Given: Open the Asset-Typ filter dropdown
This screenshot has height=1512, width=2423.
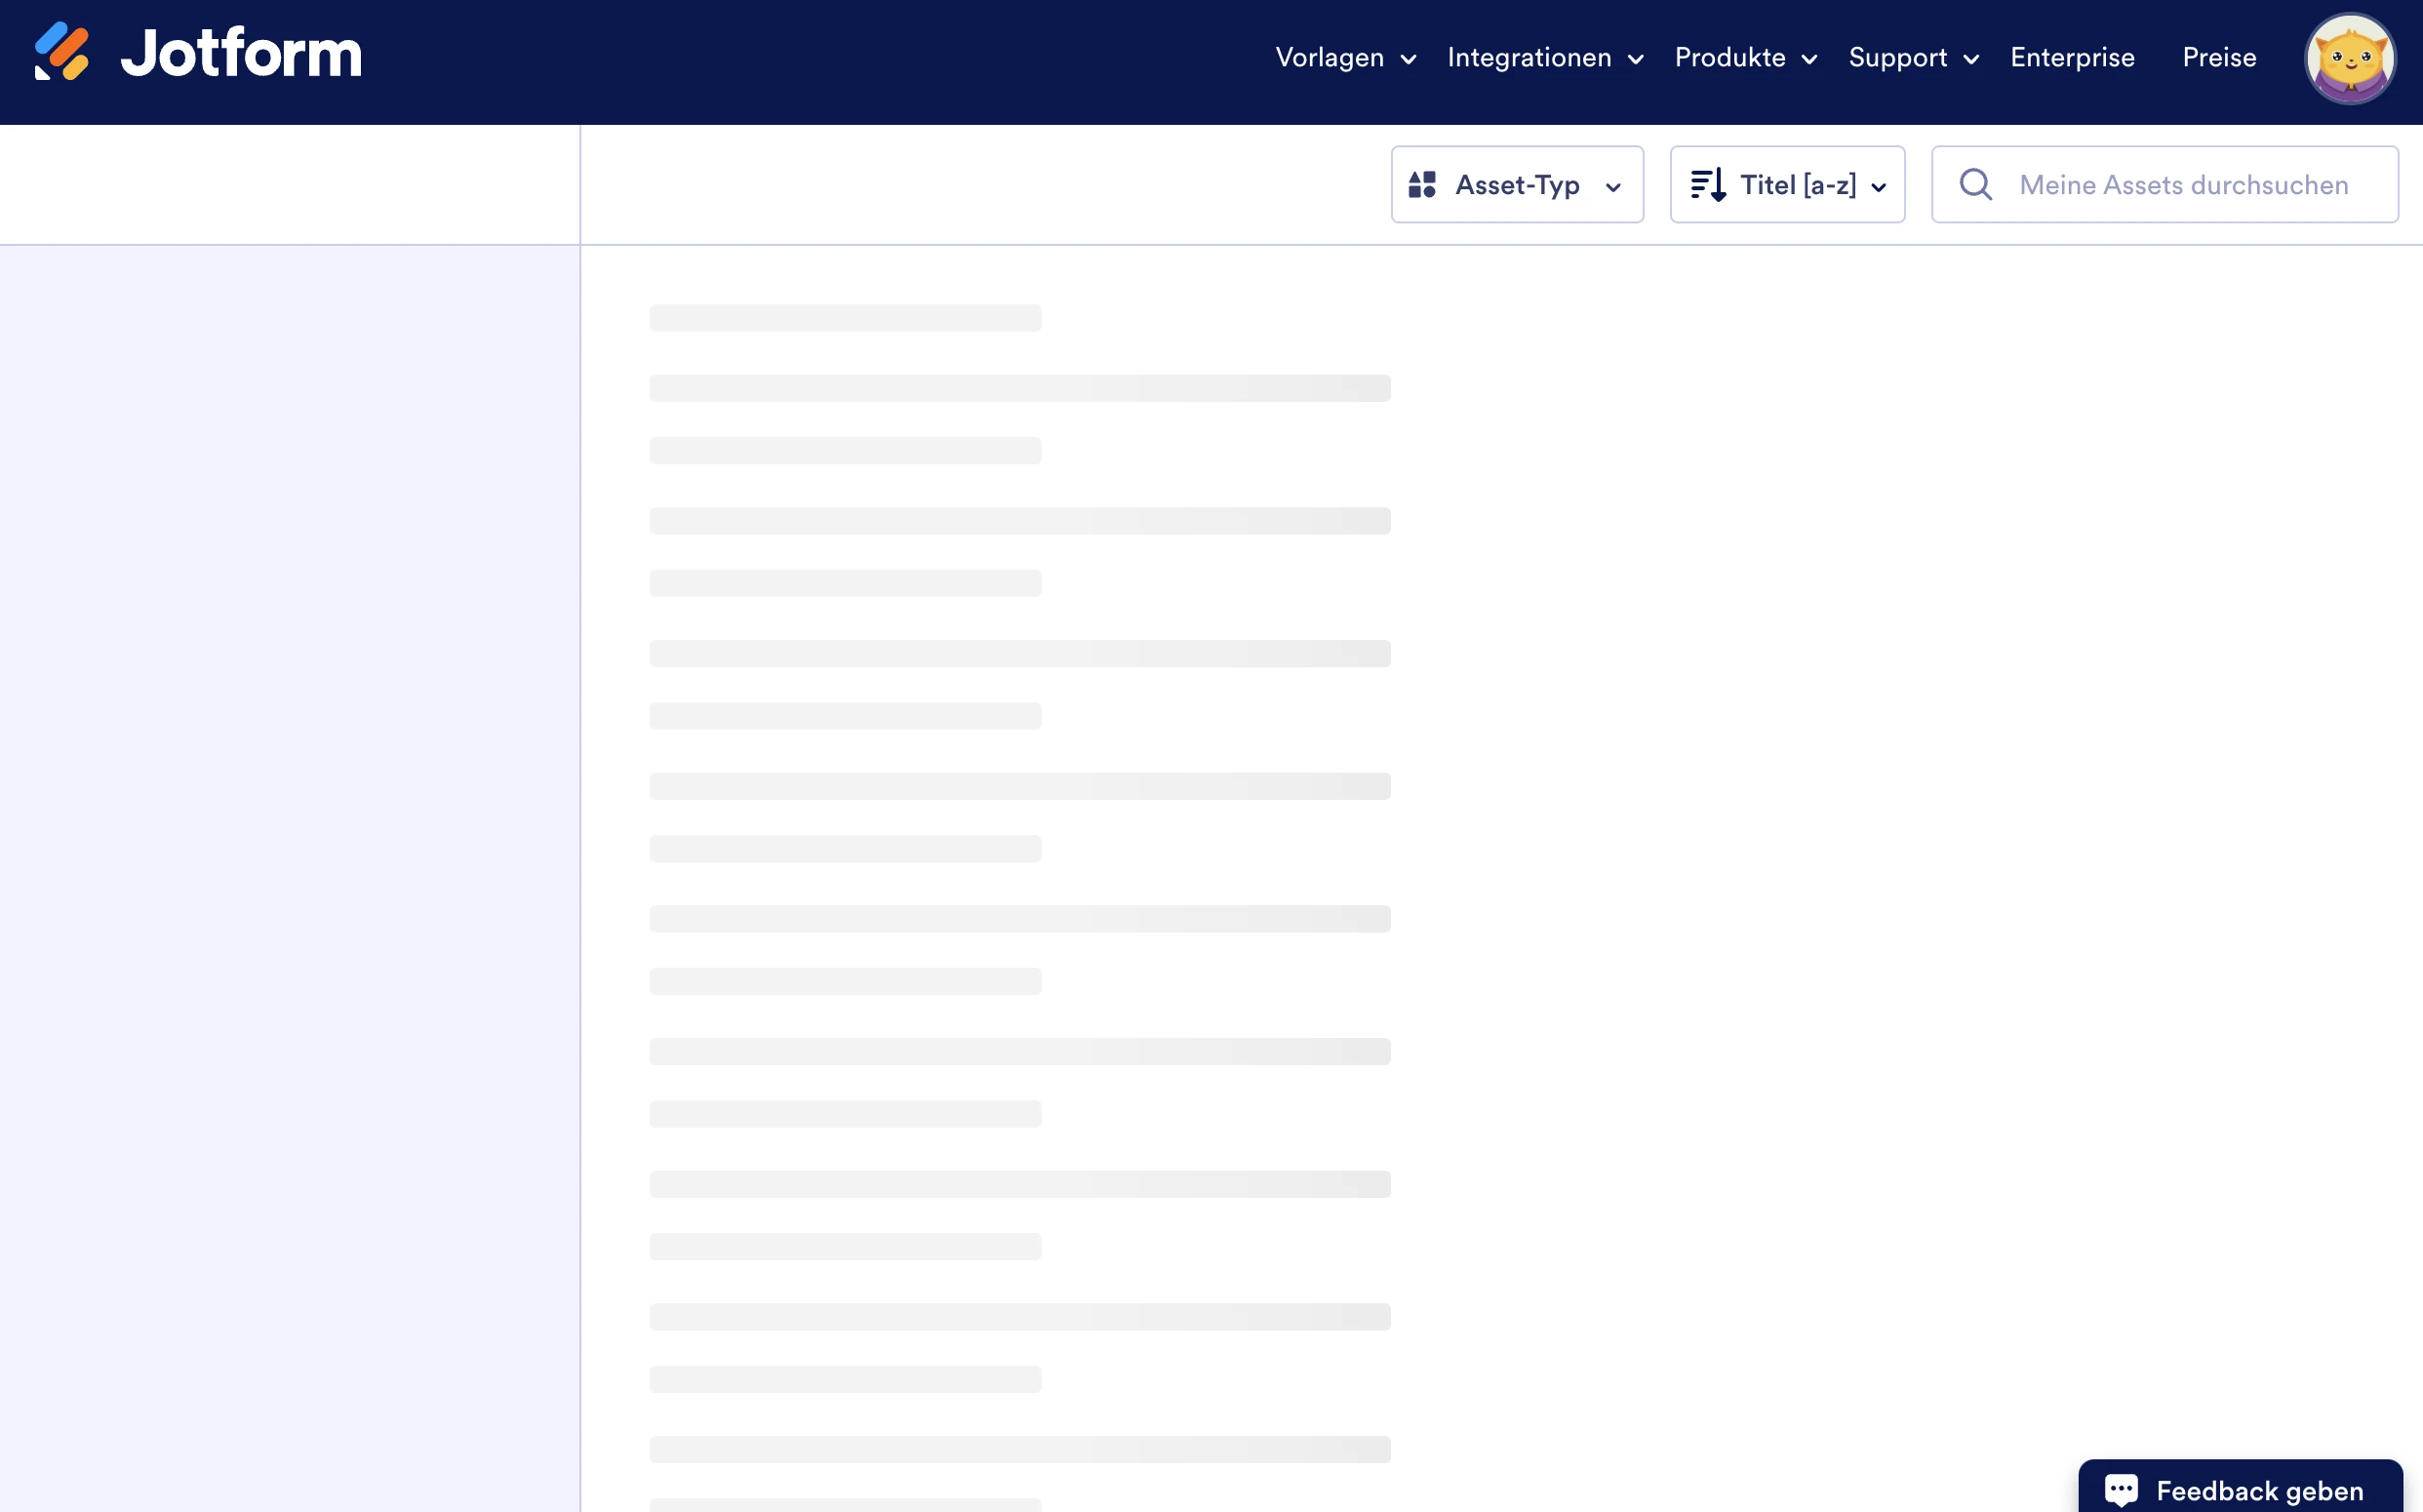Looking at the screenshot, I should 1517,184.
